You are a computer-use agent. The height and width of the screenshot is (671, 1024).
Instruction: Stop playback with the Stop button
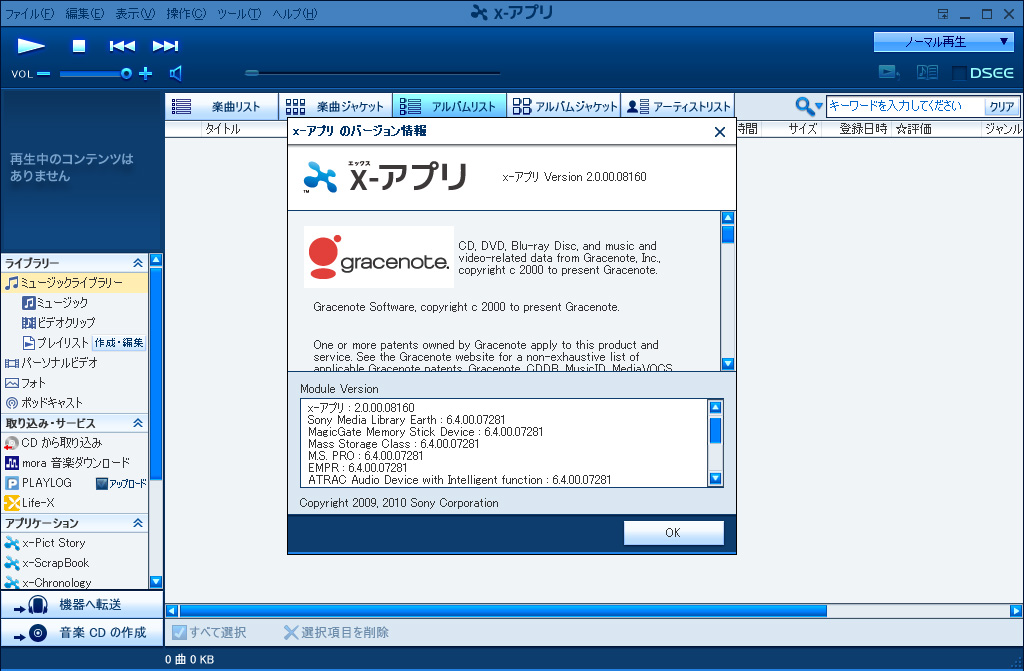(79, 46)
